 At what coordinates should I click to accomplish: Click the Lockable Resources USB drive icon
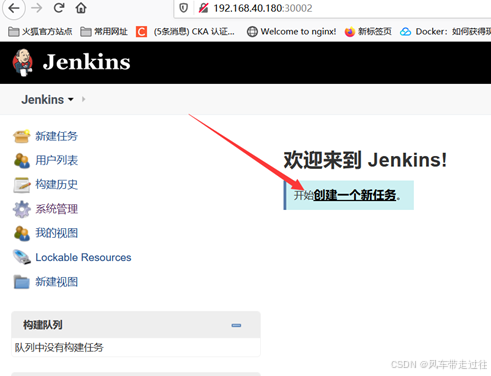(22, 257)
